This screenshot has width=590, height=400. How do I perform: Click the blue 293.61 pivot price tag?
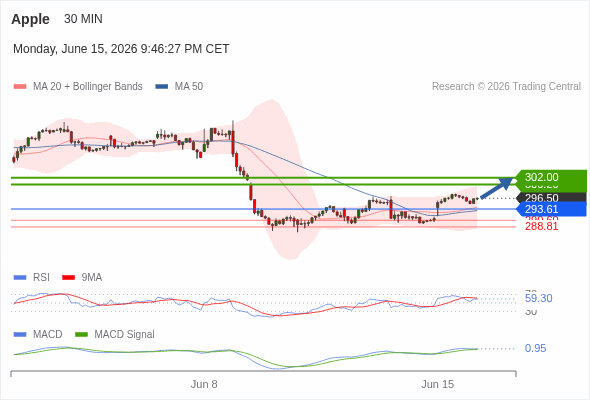coord(552,209)
